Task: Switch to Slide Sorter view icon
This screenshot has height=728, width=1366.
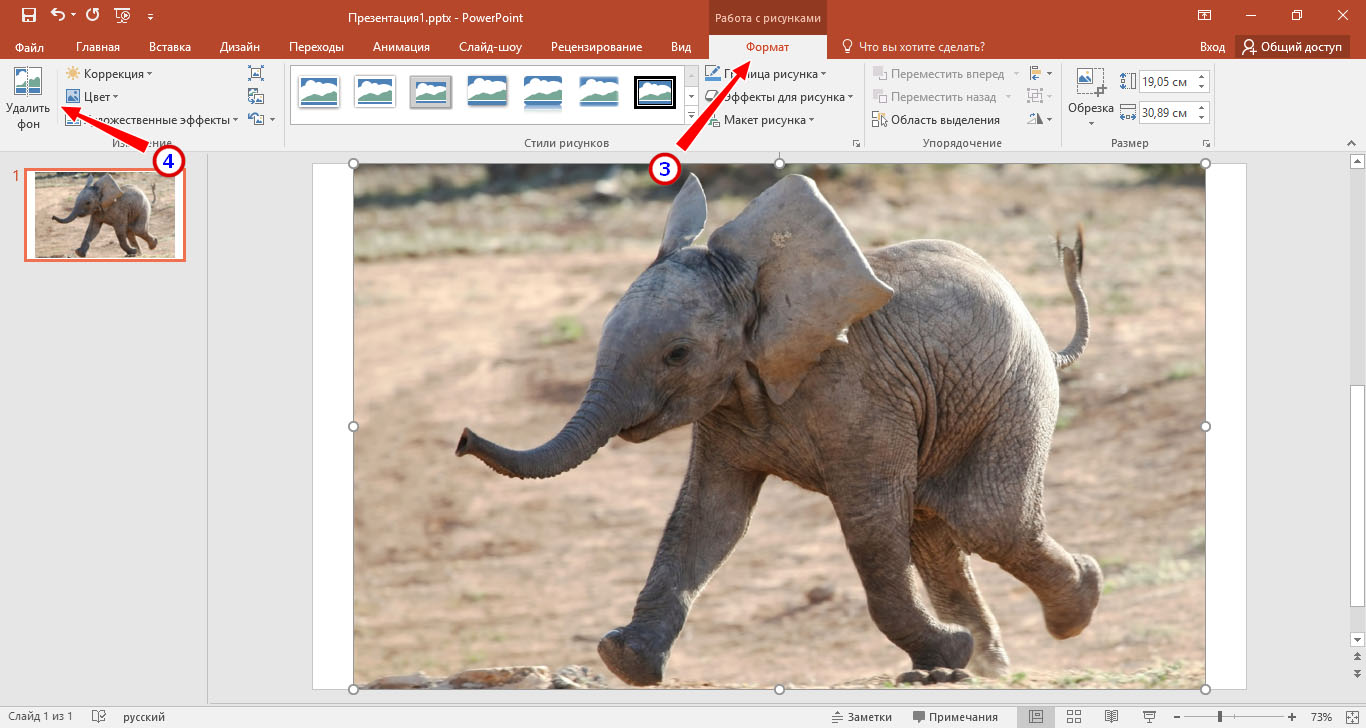Action: pyautogui.click(x=1073, y=717)
